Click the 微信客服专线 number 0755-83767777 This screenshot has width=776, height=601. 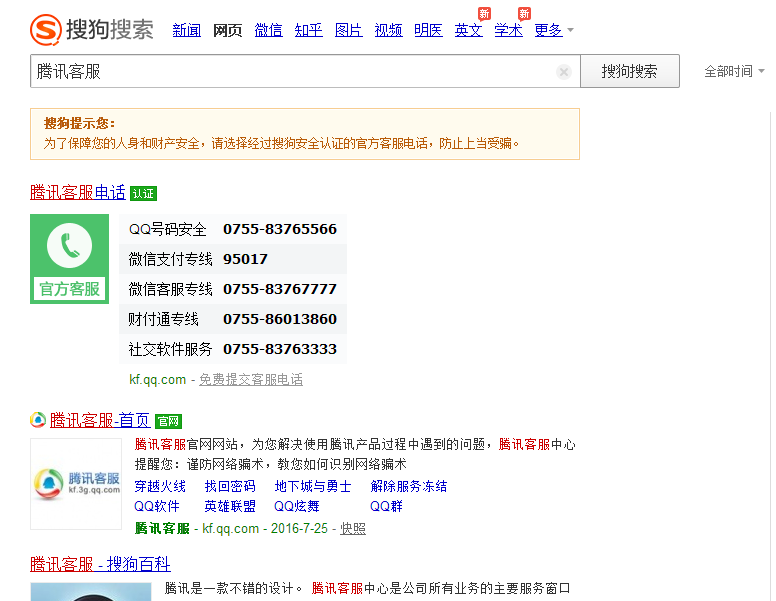click(280, 289)
